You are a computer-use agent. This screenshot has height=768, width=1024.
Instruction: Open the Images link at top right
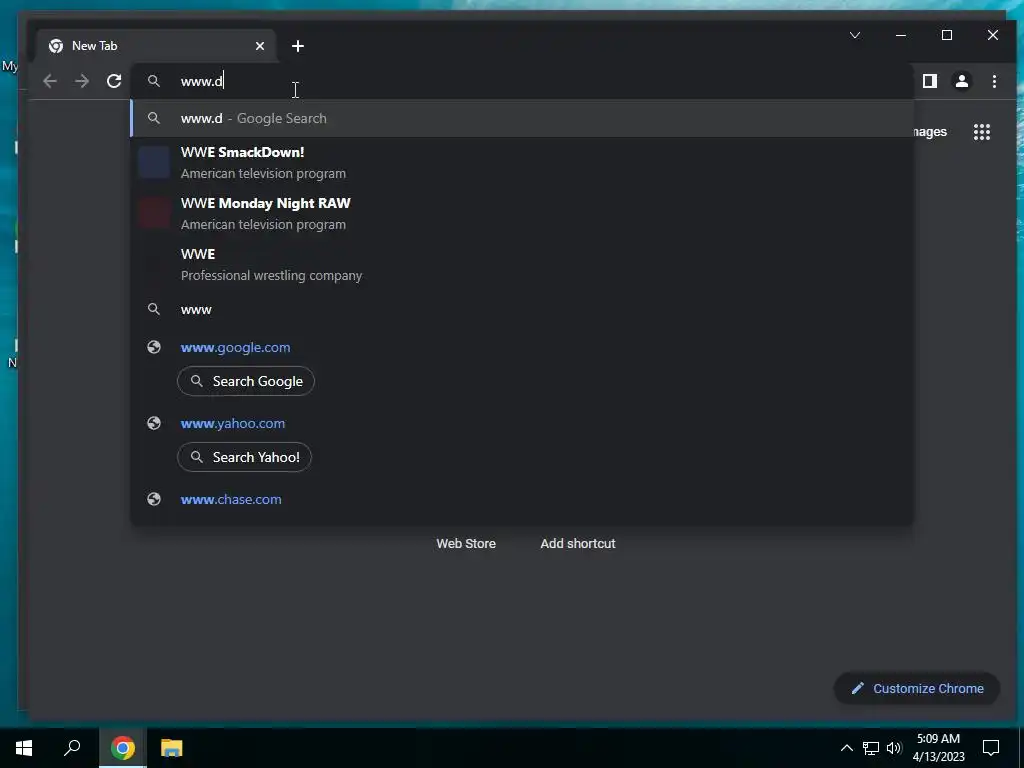click(x=930, y=132)
